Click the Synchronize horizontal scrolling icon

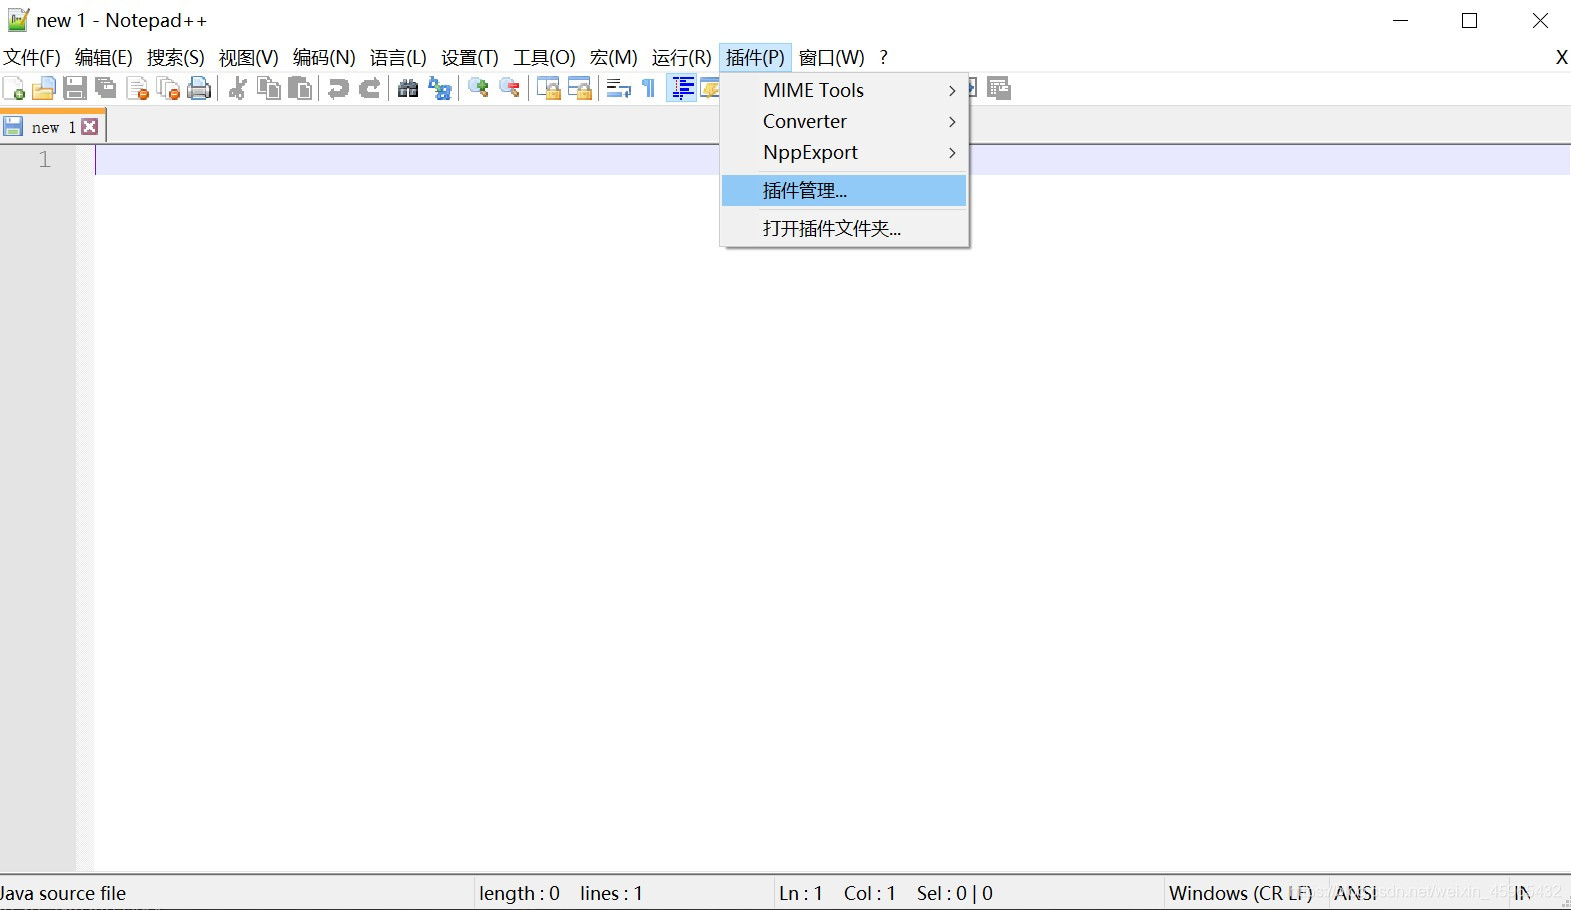point(580,89)
